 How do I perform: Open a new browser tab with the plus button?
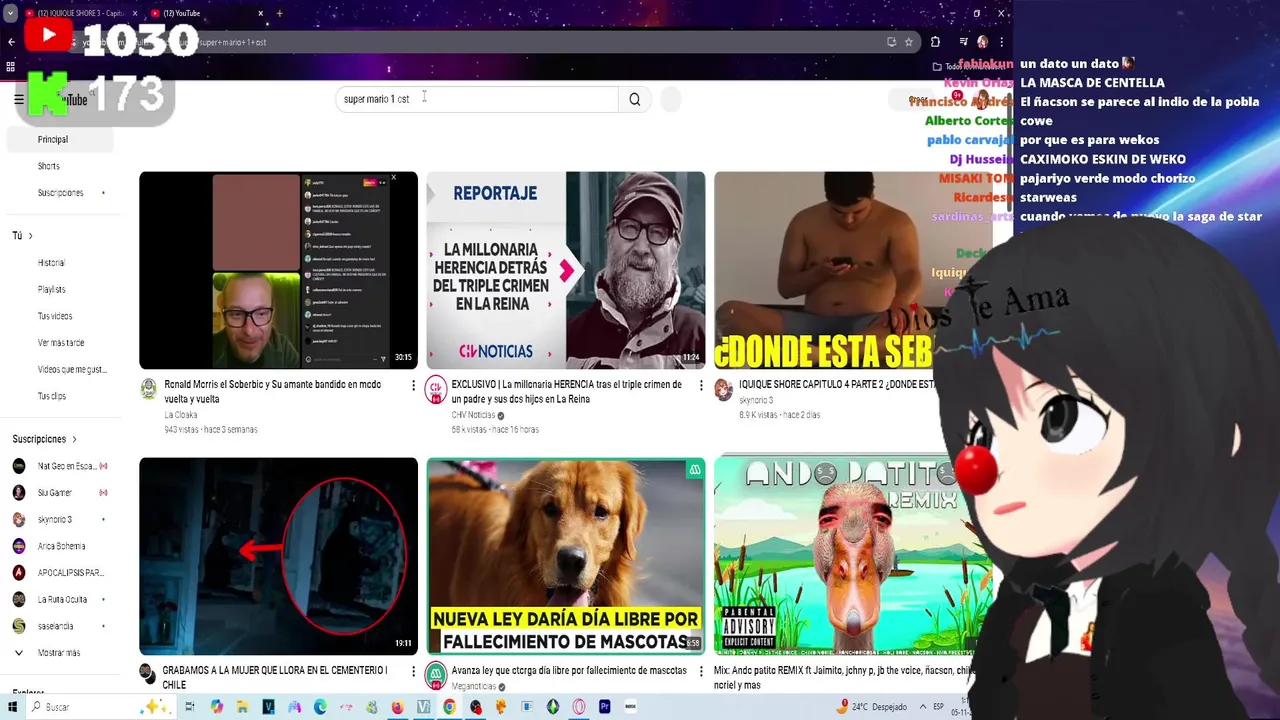coord(279,13)
